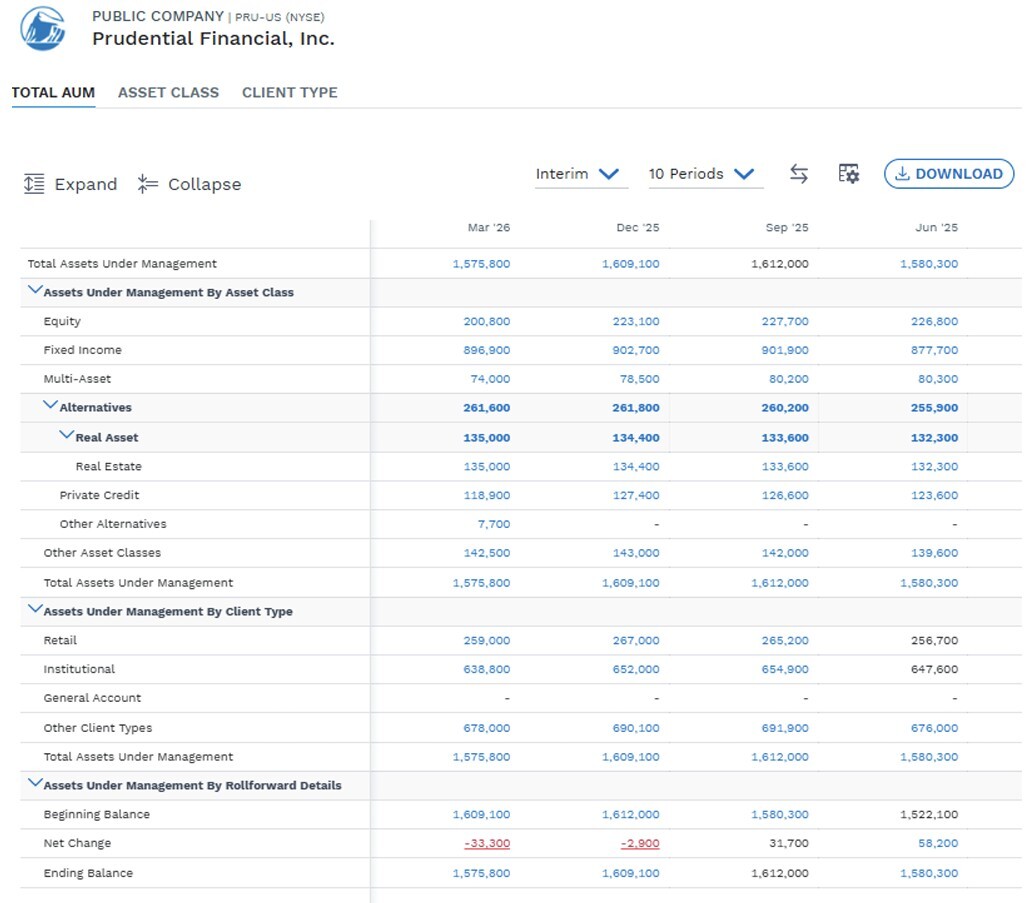Click Collapse text button
This screenshot has width=1031, height=903.
[204, 184]
